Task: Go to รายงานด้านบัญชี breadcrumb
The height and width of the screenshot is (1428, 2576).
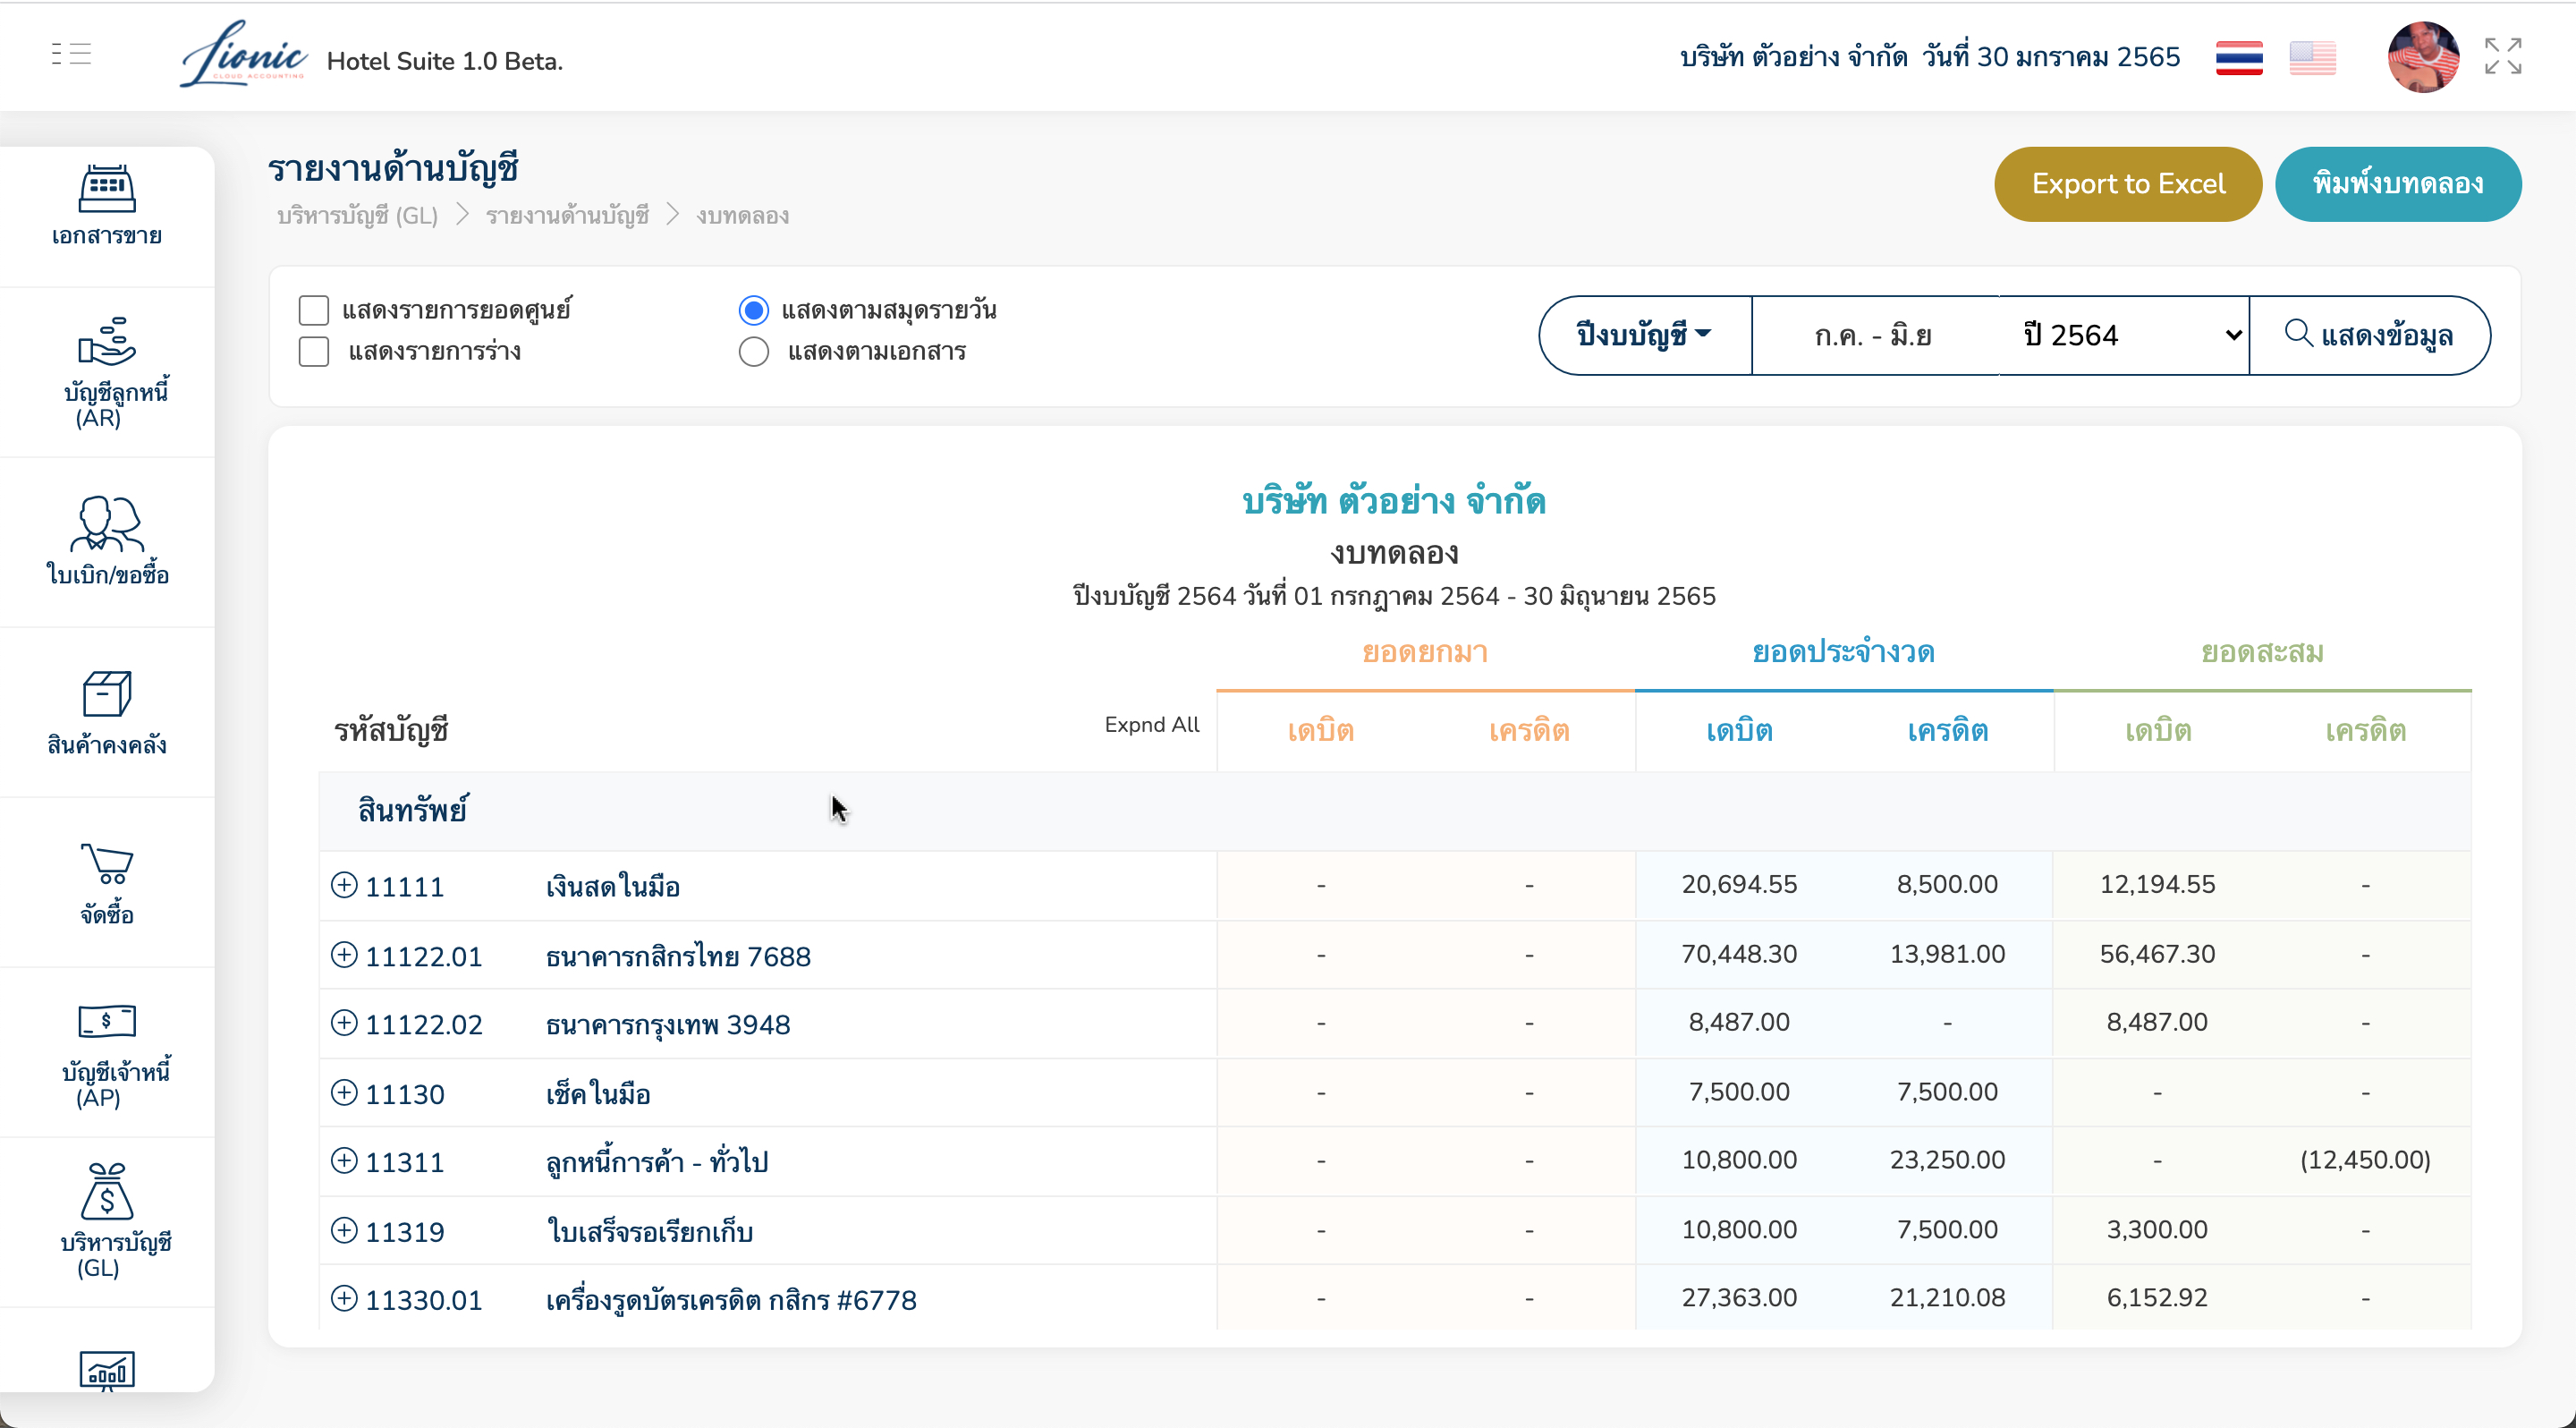Action: (x=567, y=216)
